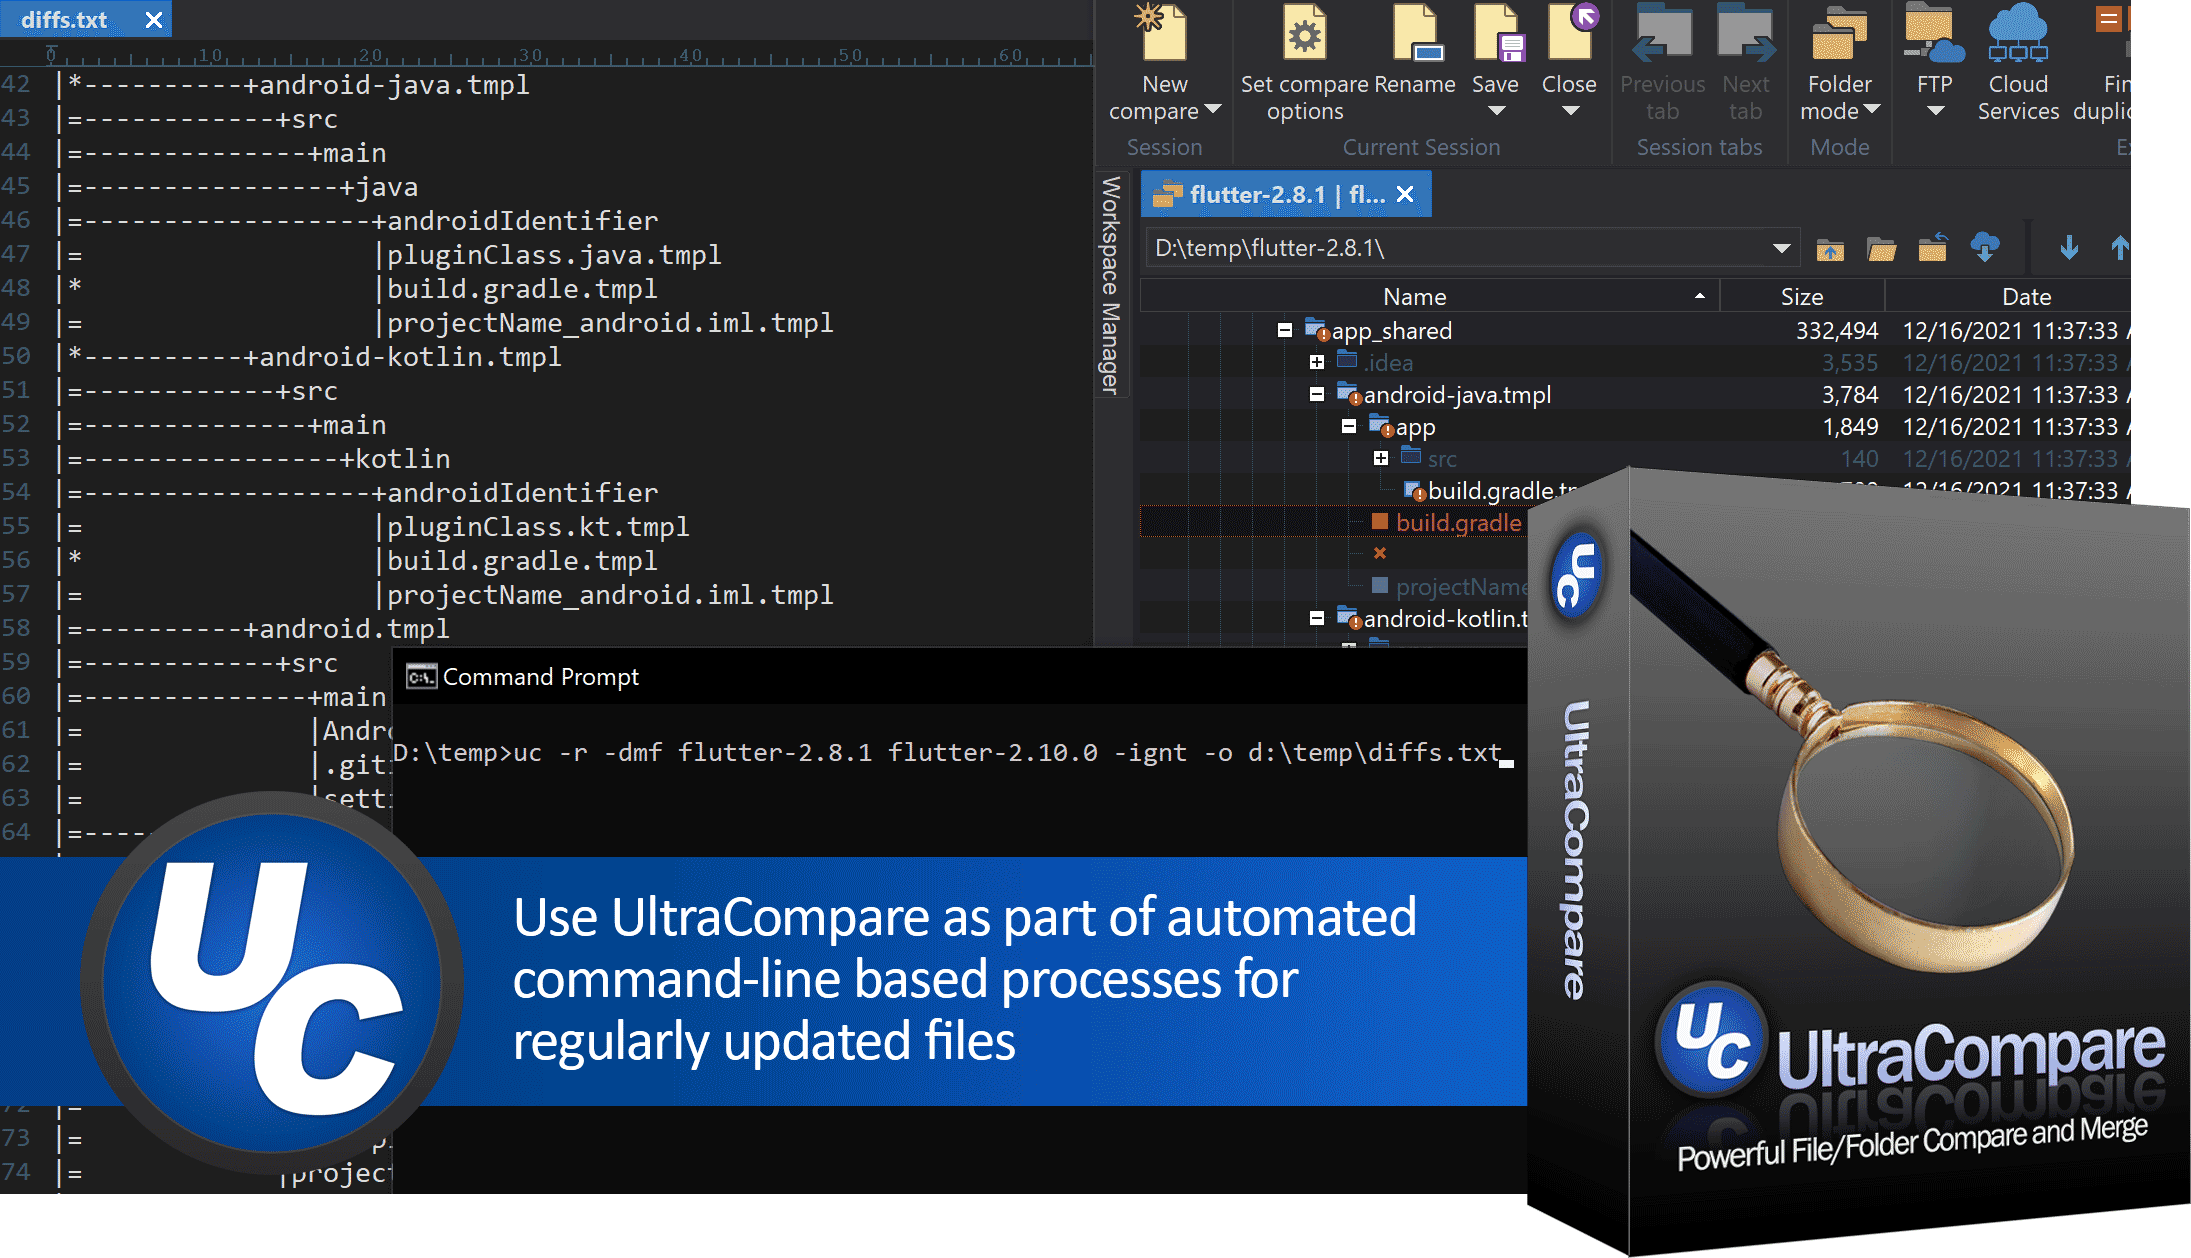Click the FTP ribbon icon
2191x1258 pixels.
point(1934,35)
